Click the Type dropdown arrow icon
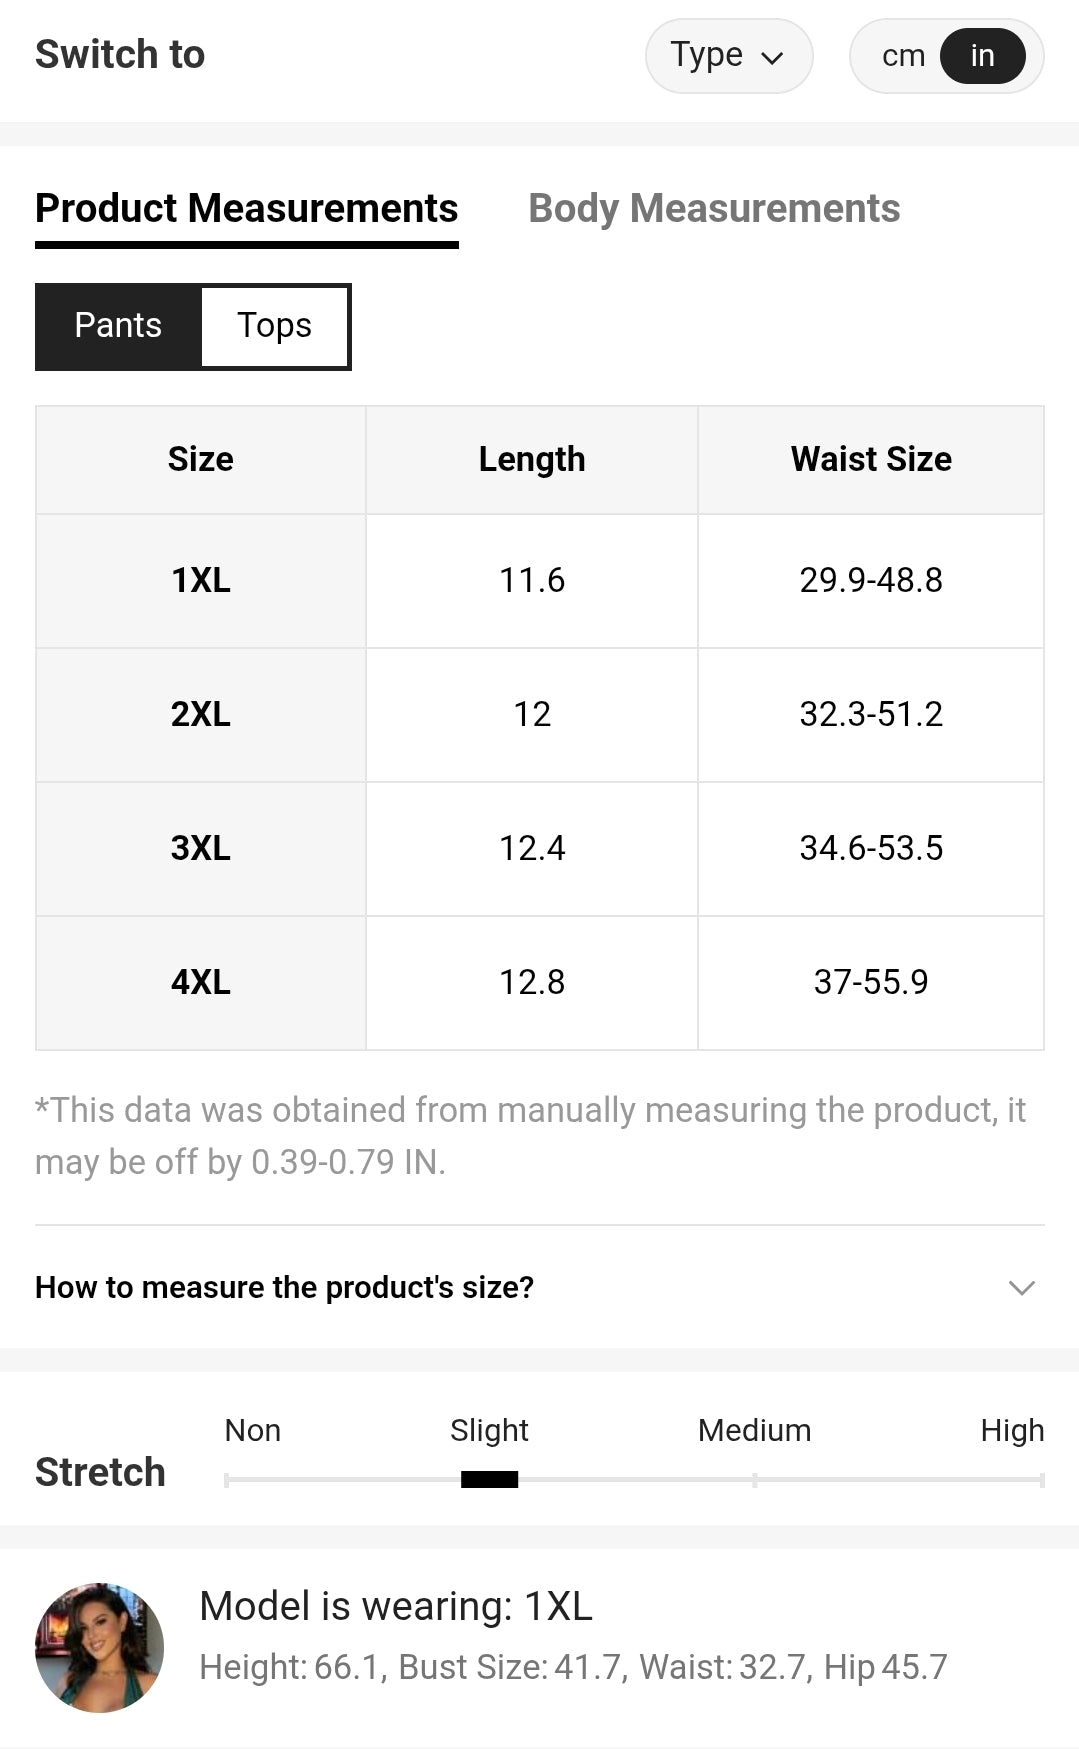Viewport: 1079px width, 1749px height. 772,58
